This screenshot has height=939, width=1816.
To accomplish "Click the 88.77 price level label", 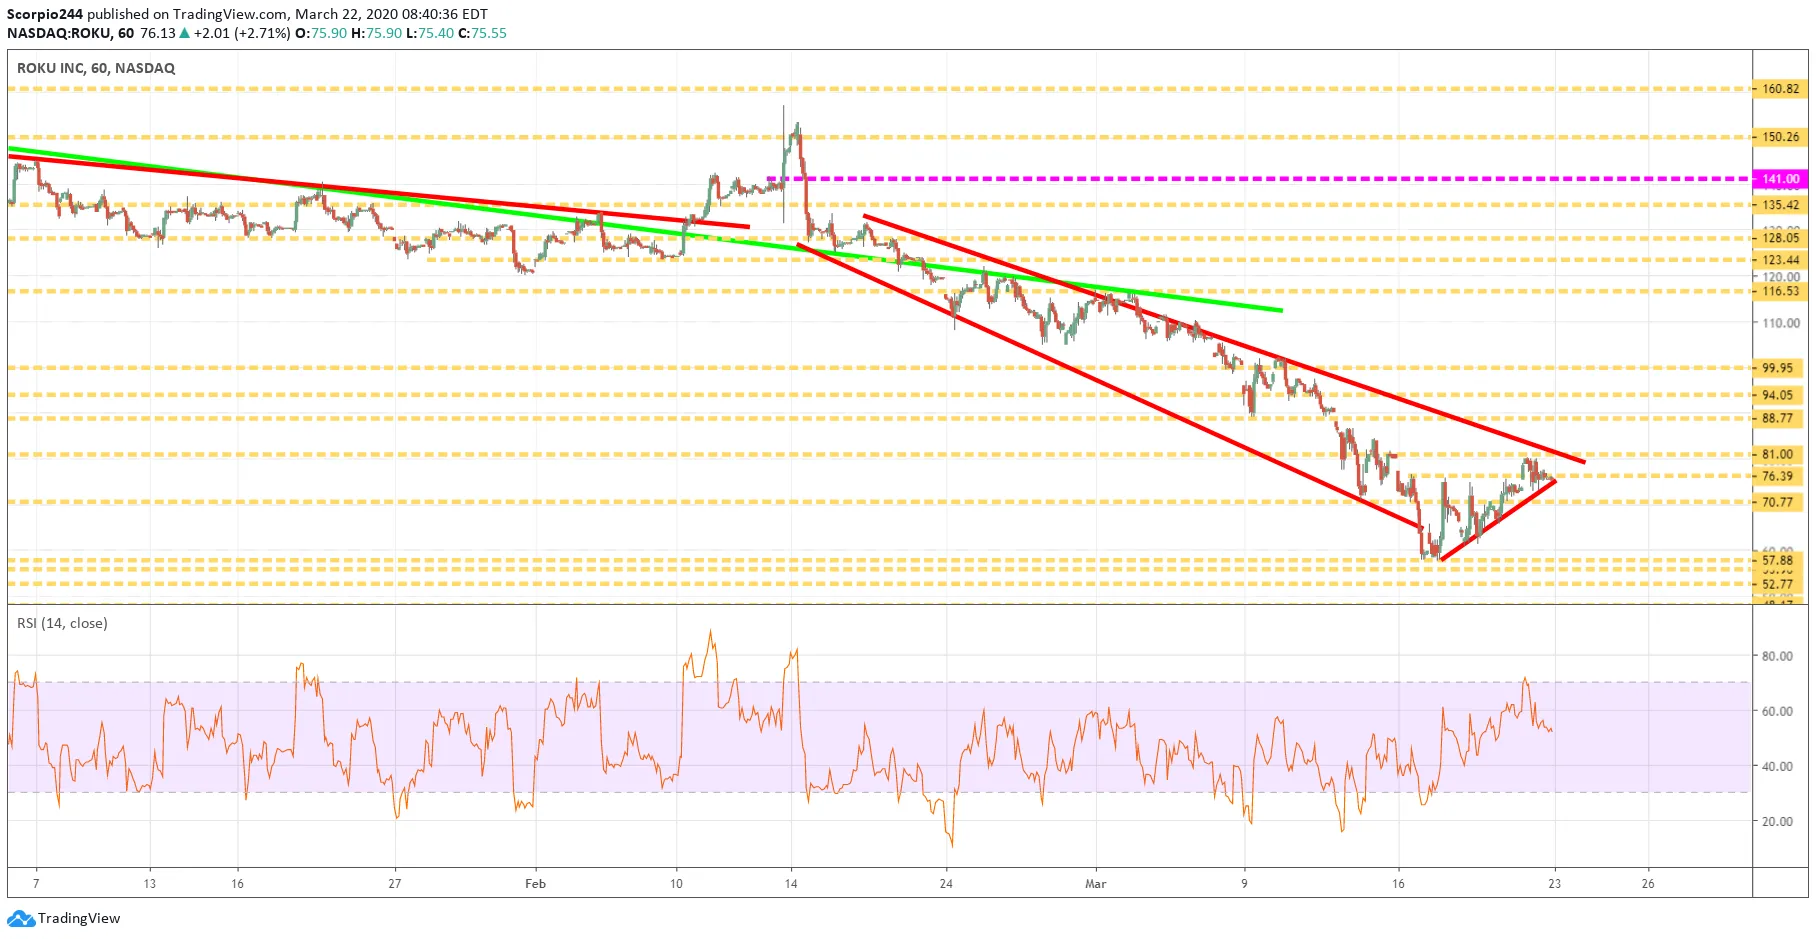I will point(1777,419).
